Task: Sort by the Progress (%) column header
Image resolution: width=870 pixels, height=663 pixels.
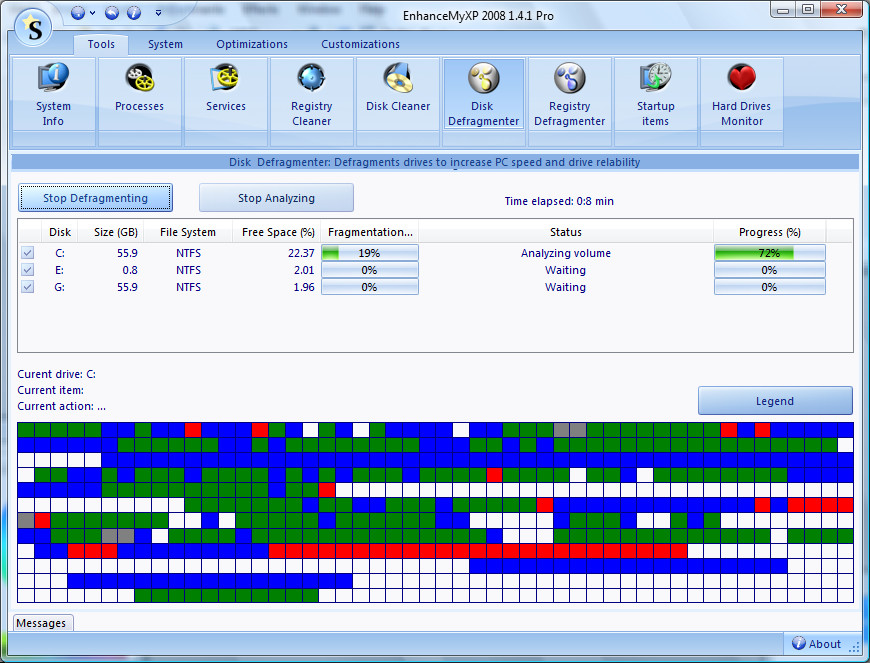Action: click(770, 232)
